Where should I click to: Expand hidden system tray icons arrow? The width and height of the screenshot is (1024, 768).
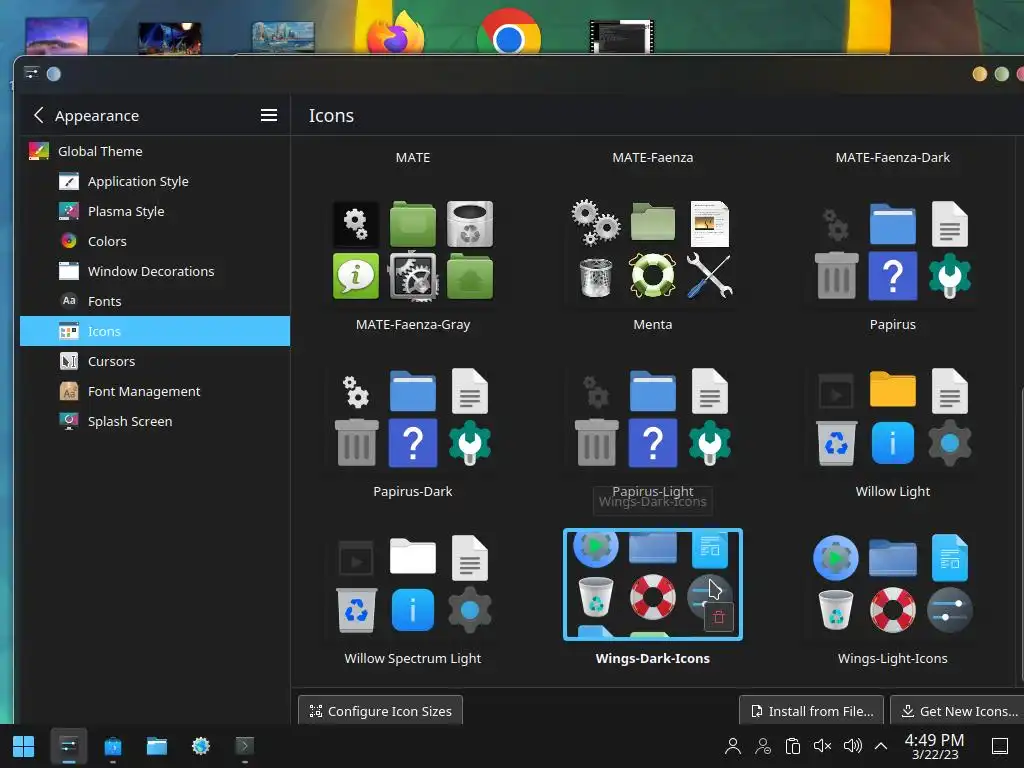point(881,746)
